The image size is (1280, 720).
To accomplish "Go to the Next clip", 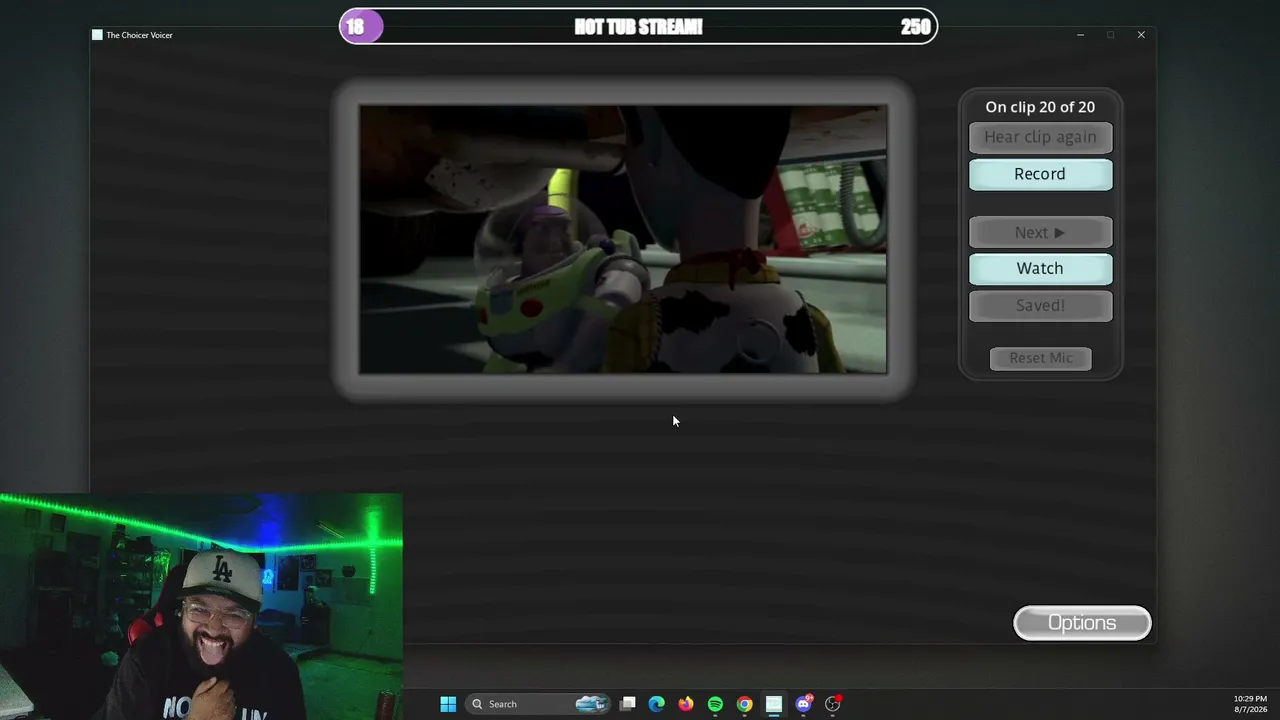I will pos(1040,232).
